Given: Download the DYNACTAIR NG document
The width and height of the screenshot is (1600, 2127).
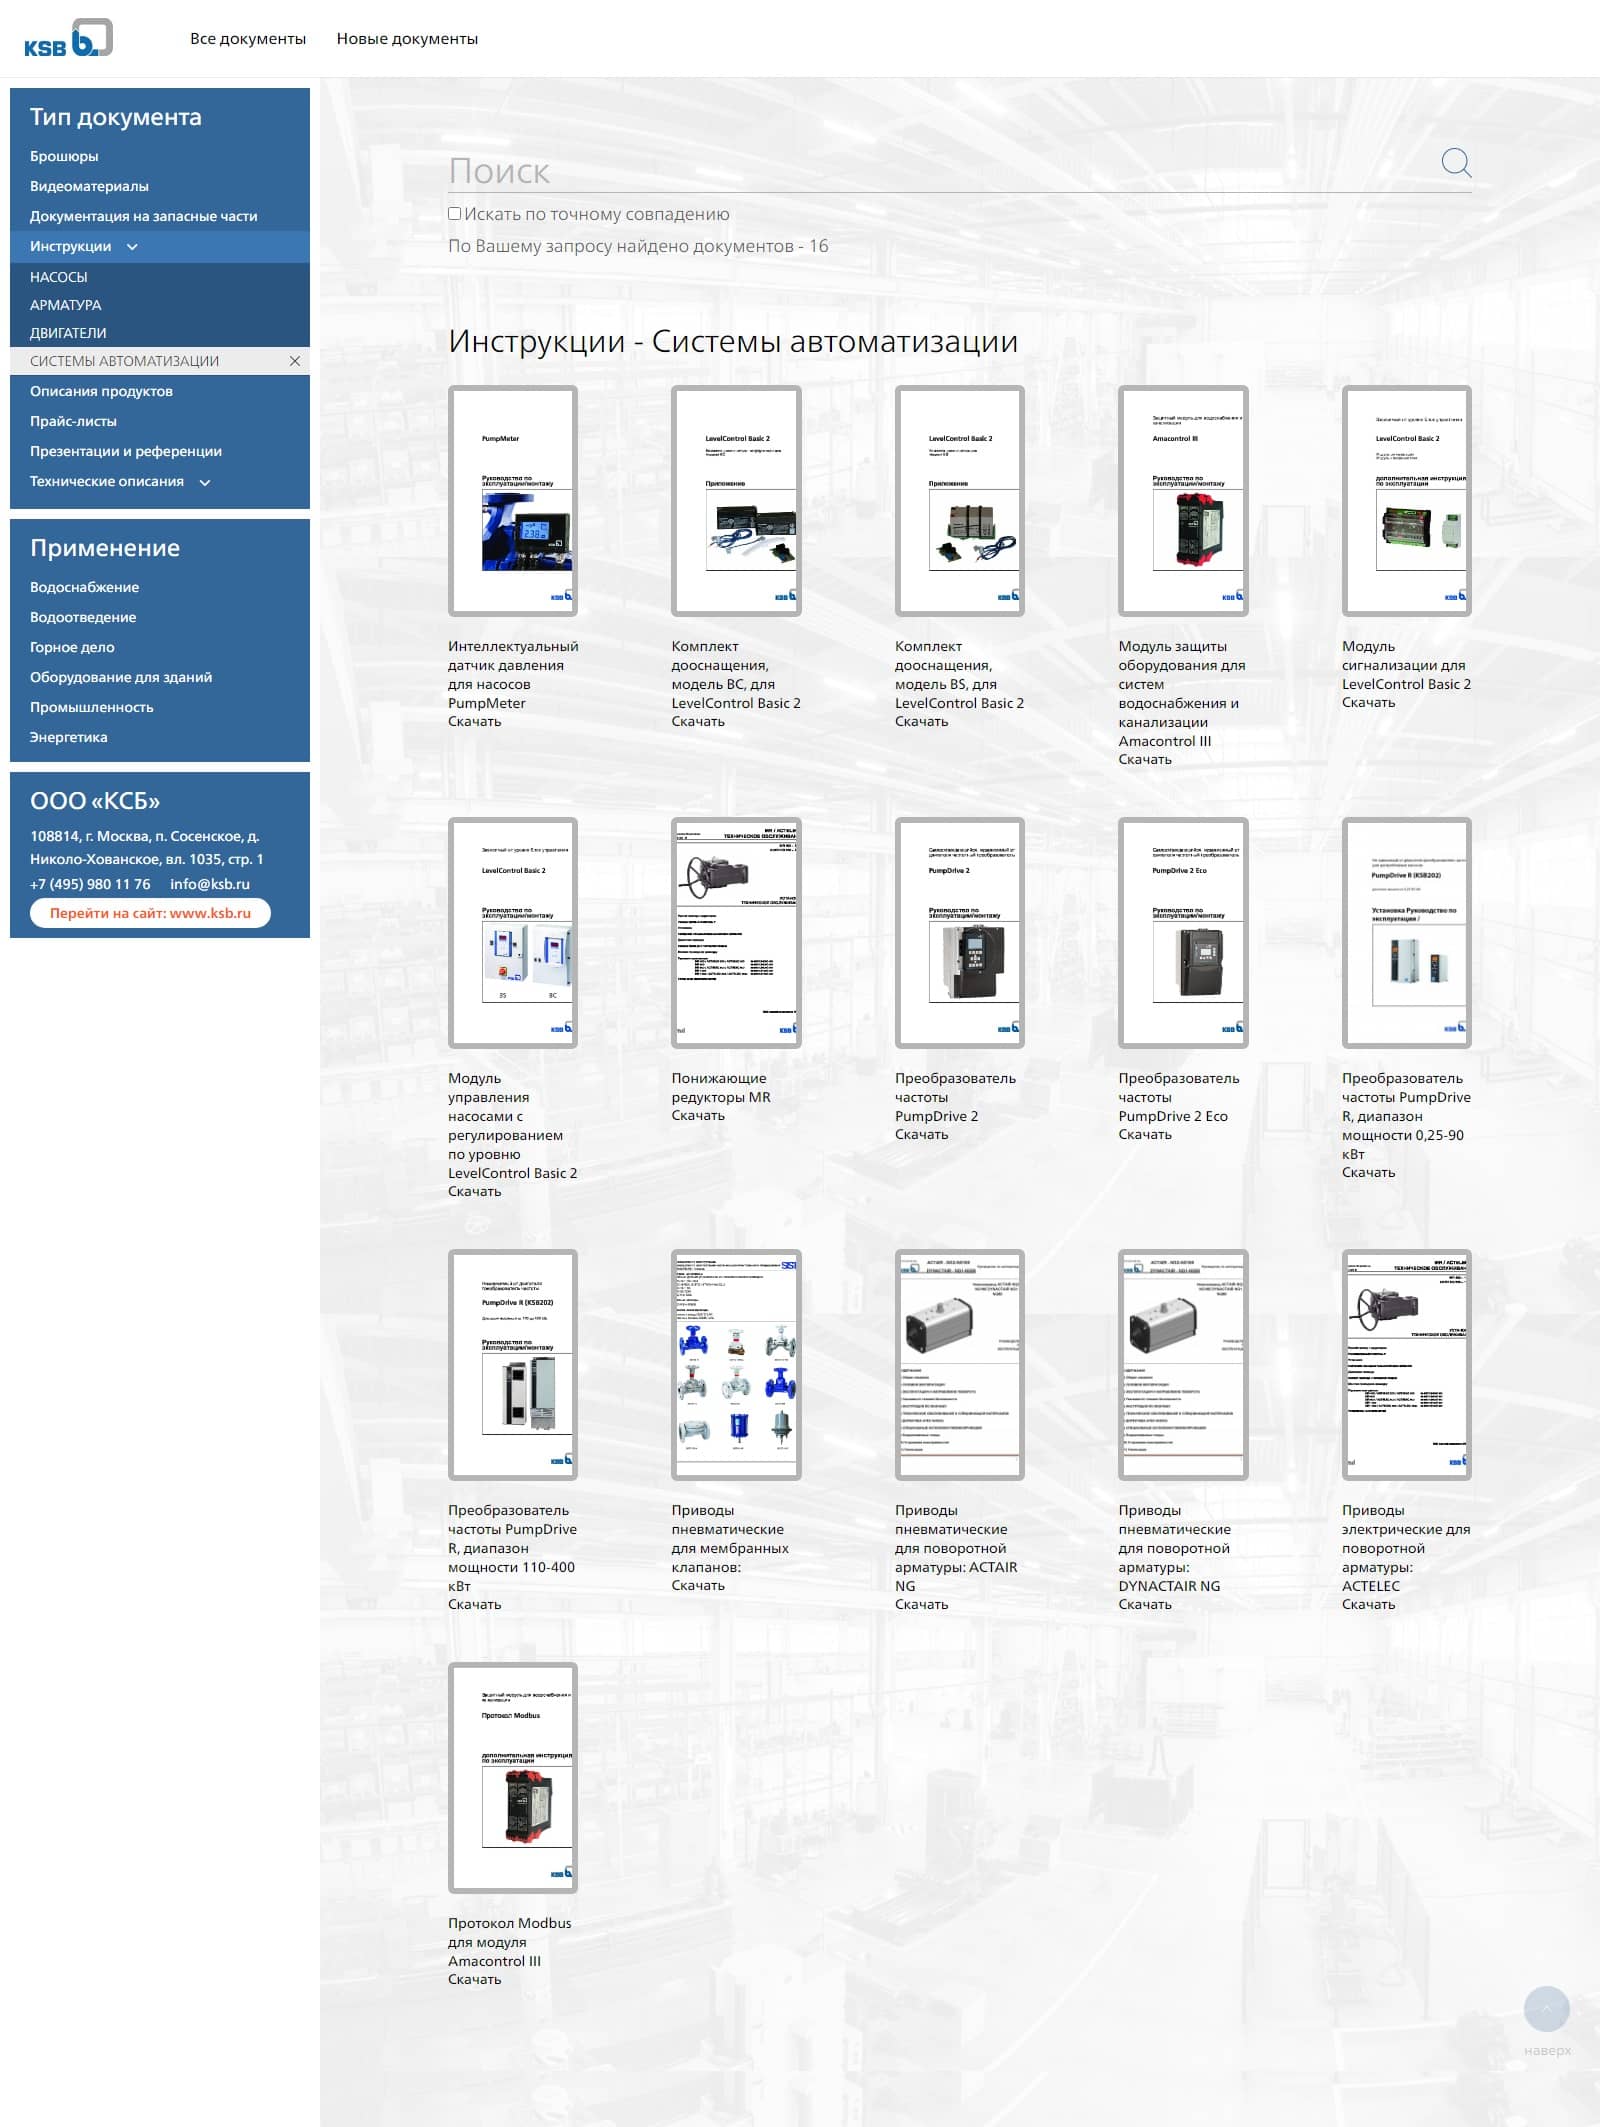Looking at the screenshot, I should [x=1144, y=1605].
